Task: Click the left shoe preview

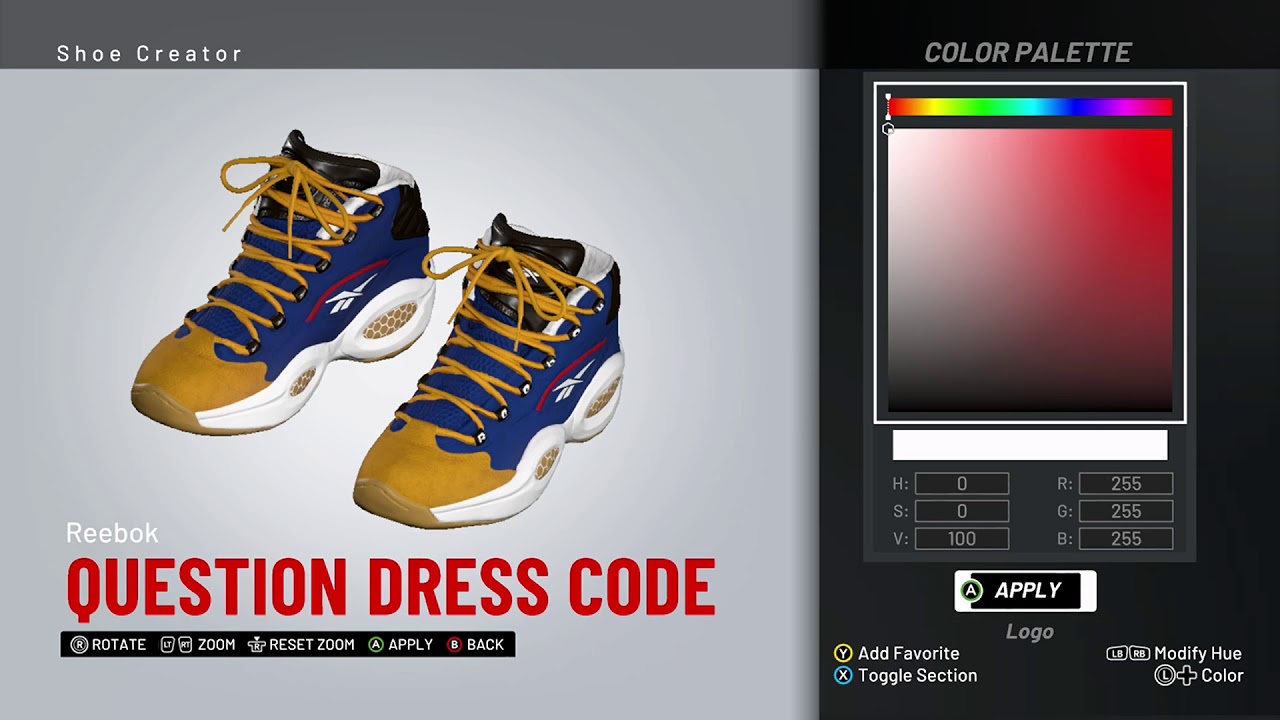Action: pyautogui.click(x=283, y=285)
